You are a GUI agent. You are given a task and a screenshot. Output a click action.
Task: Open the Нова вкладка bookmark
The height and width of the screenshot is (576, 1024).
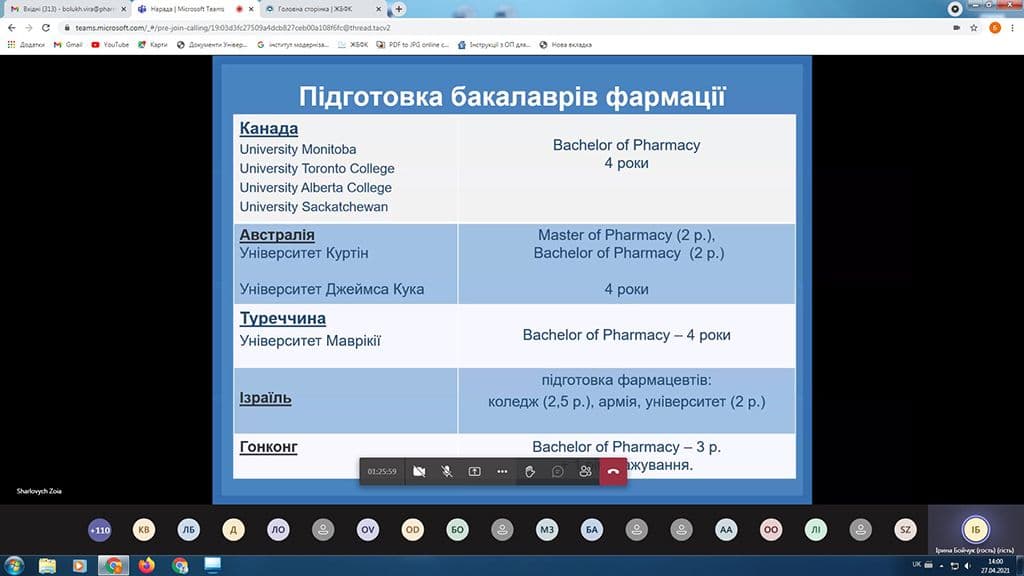pos(566,44)
